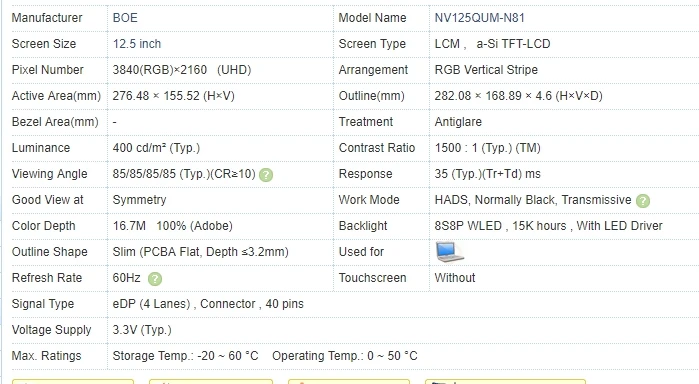
Task: Click the HADS, Normally Black, Transmissive text
Action: pyautogui.click(x=533, y=200)
